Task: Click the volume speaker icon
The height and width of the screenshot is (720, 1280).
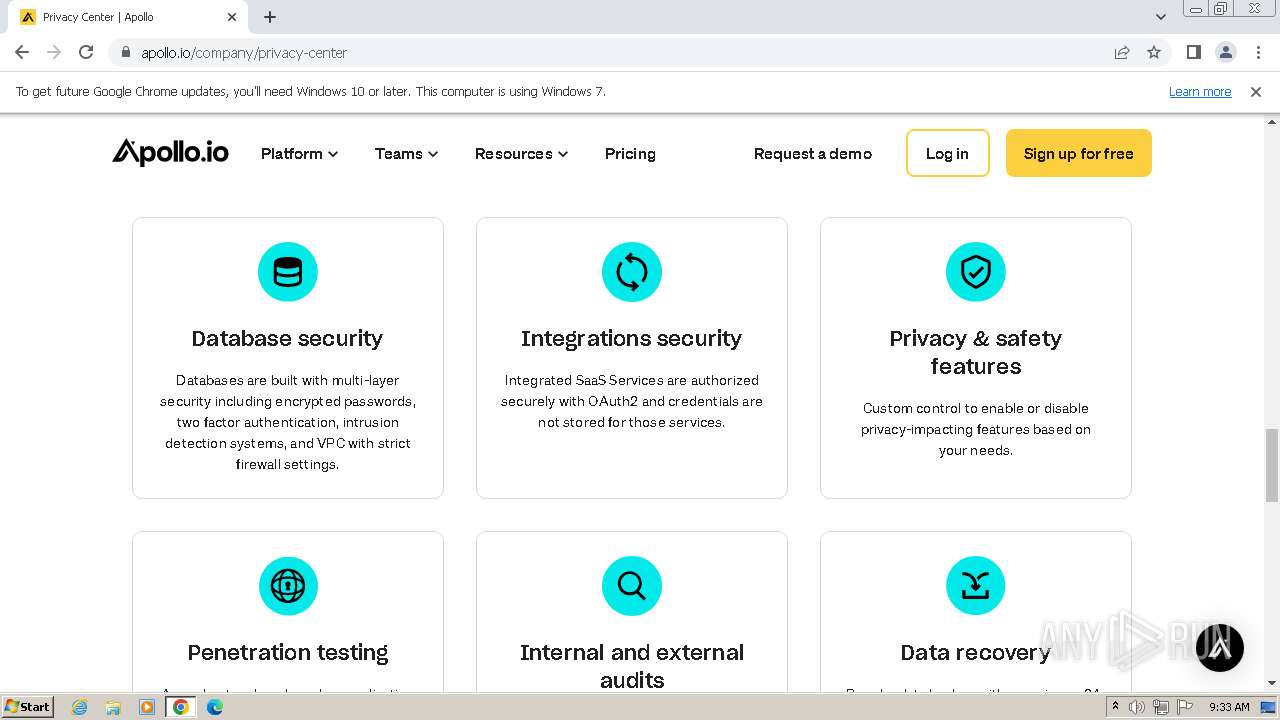Action: [1137, 707]
